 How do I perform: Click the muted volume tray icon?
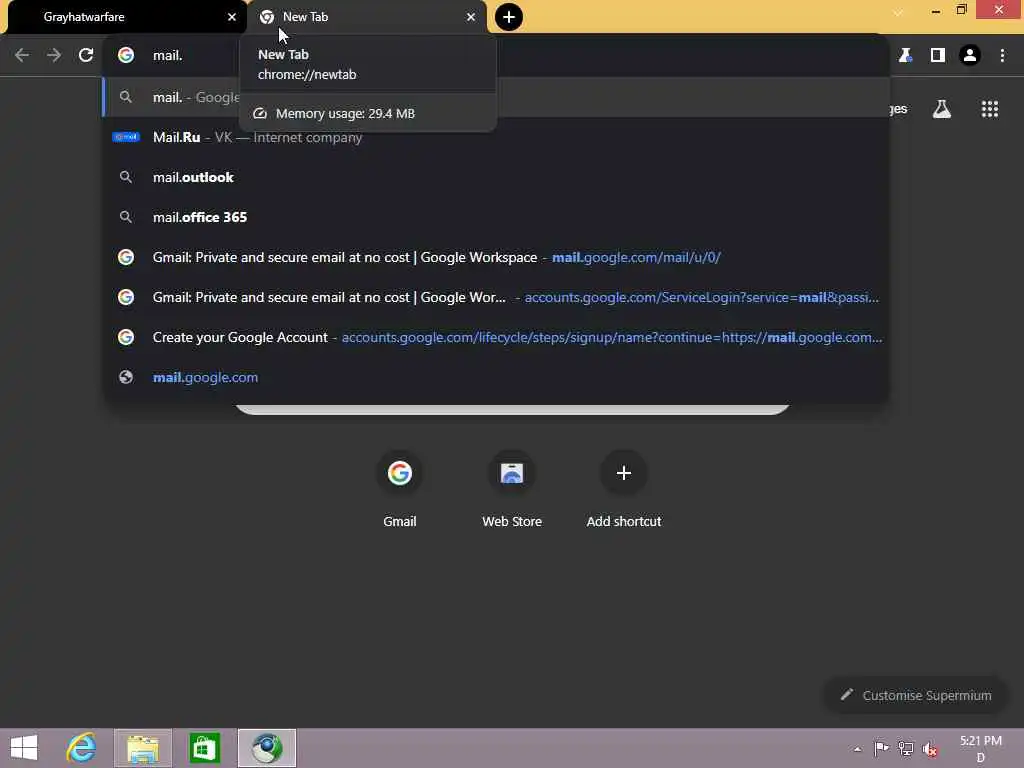click(929, 748)
